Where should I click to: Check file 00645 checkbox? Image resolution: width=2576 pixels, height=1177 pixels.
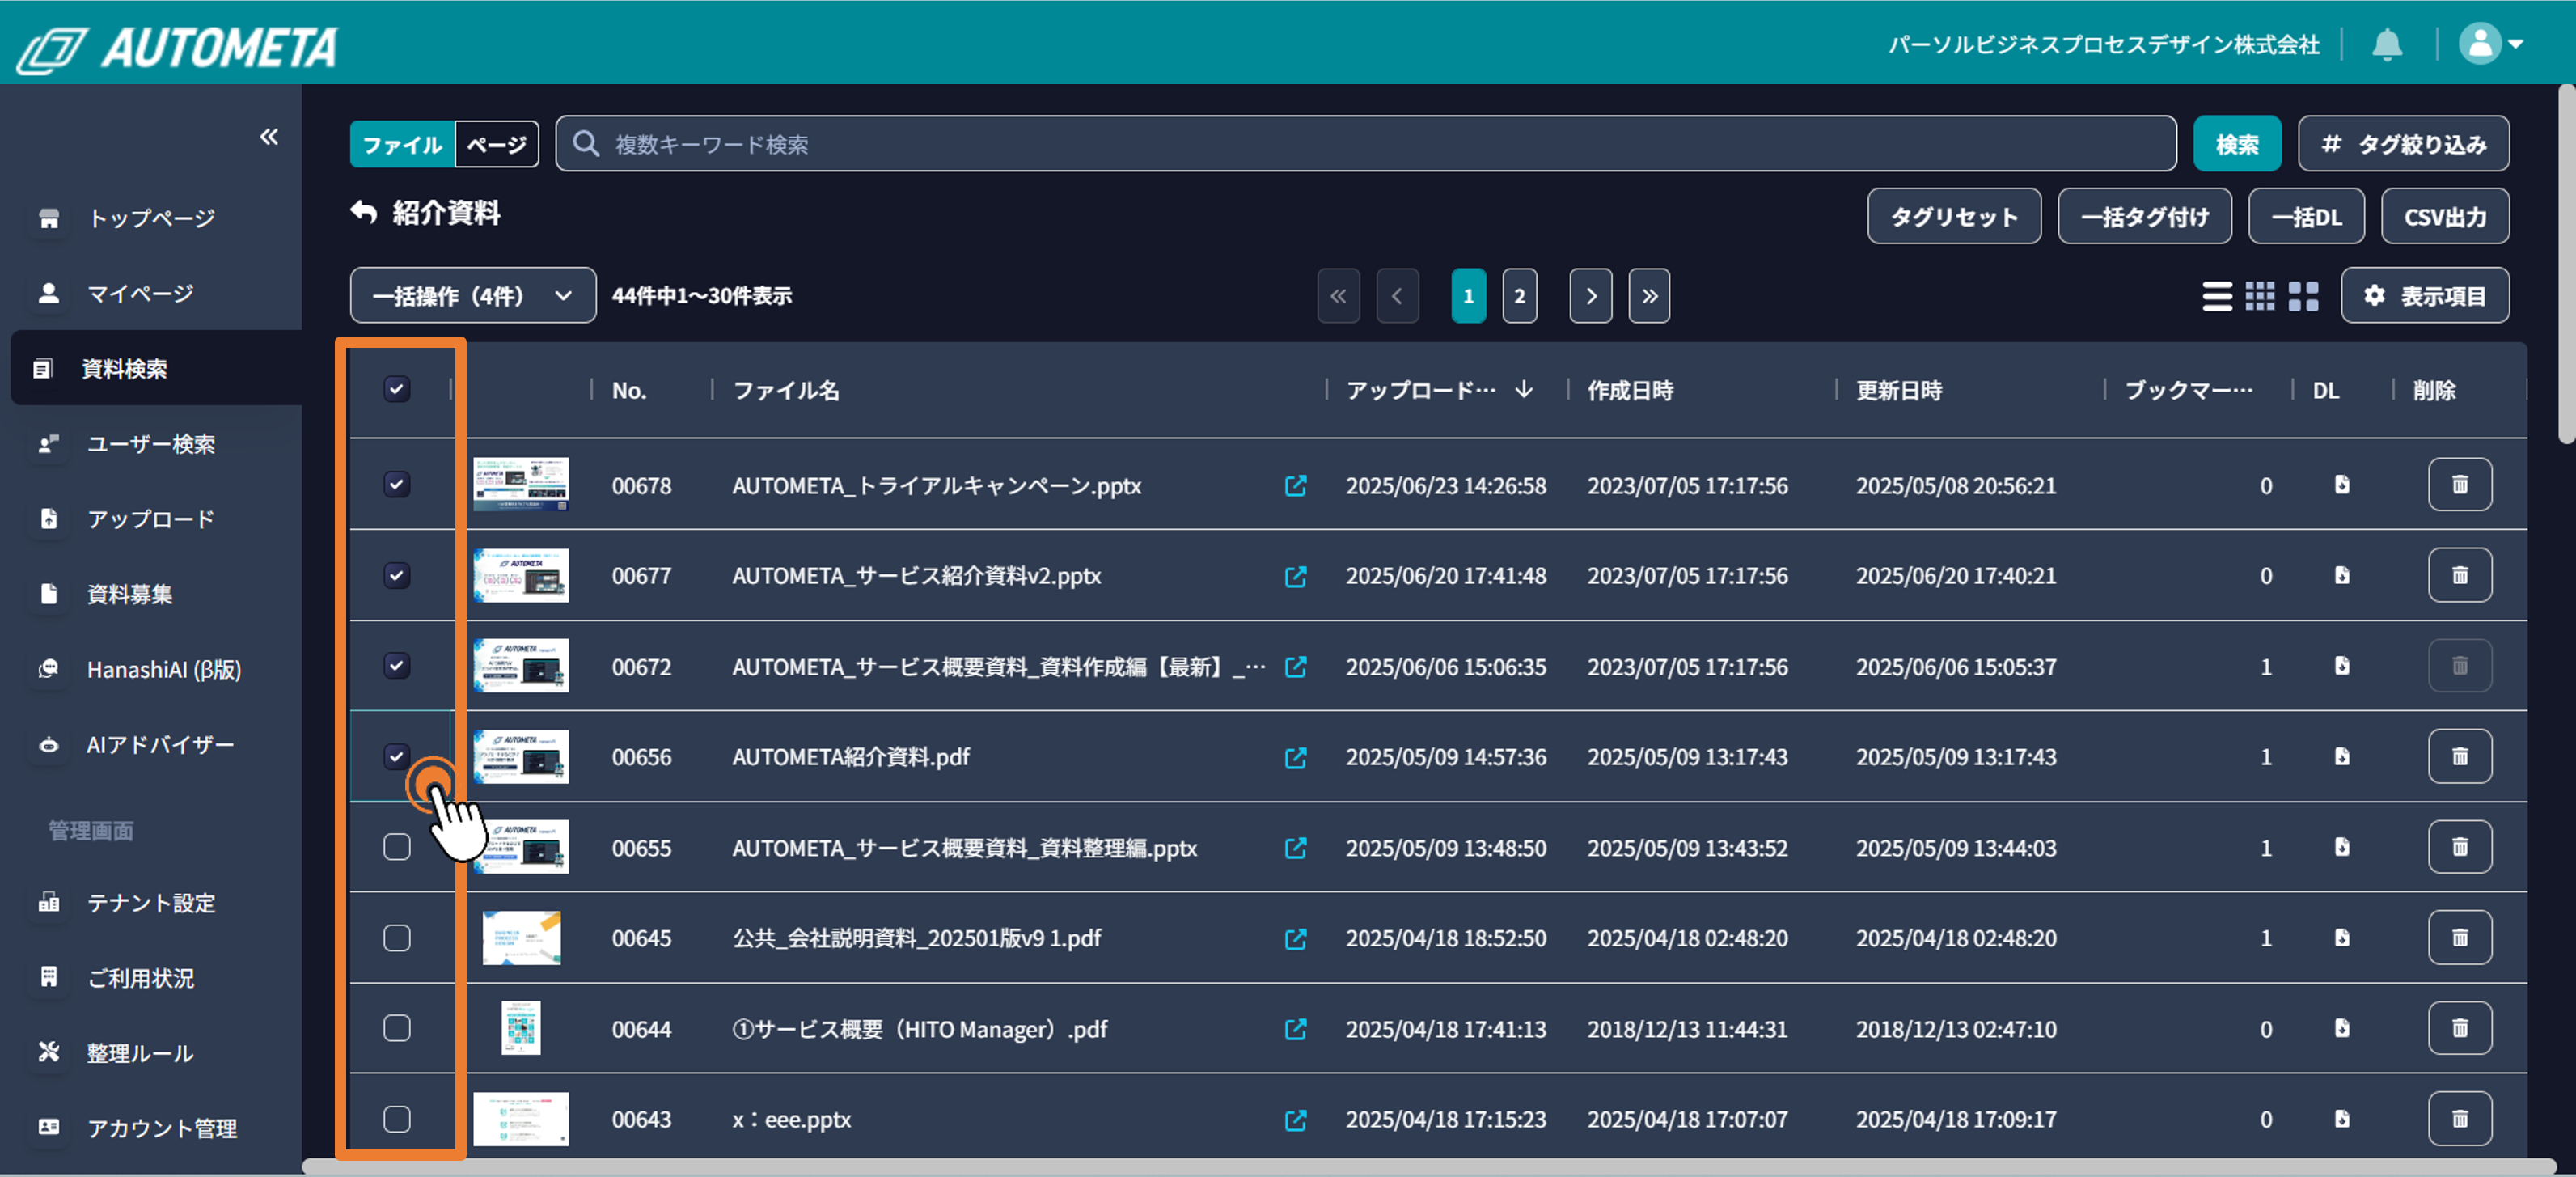(x=397, y=937)
